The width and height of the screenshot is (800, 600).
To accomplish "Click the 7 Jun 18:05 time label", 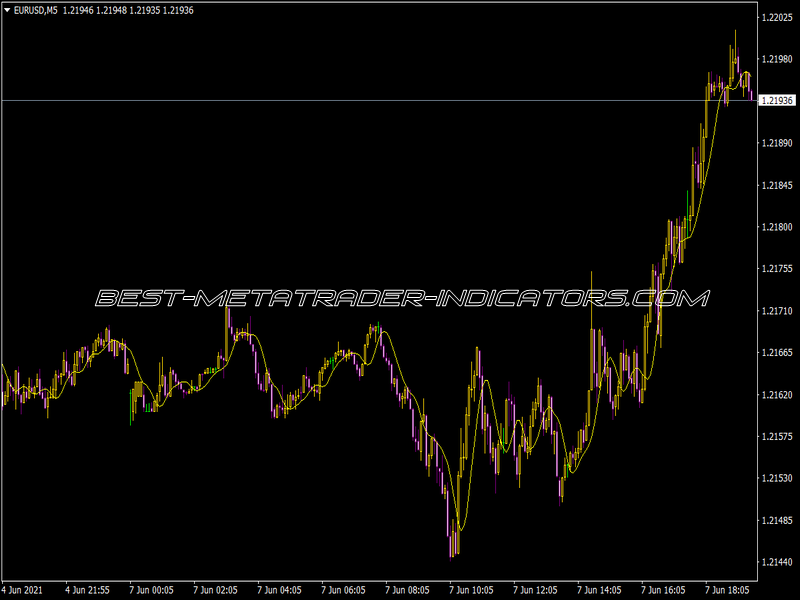I will coord(728,590).
